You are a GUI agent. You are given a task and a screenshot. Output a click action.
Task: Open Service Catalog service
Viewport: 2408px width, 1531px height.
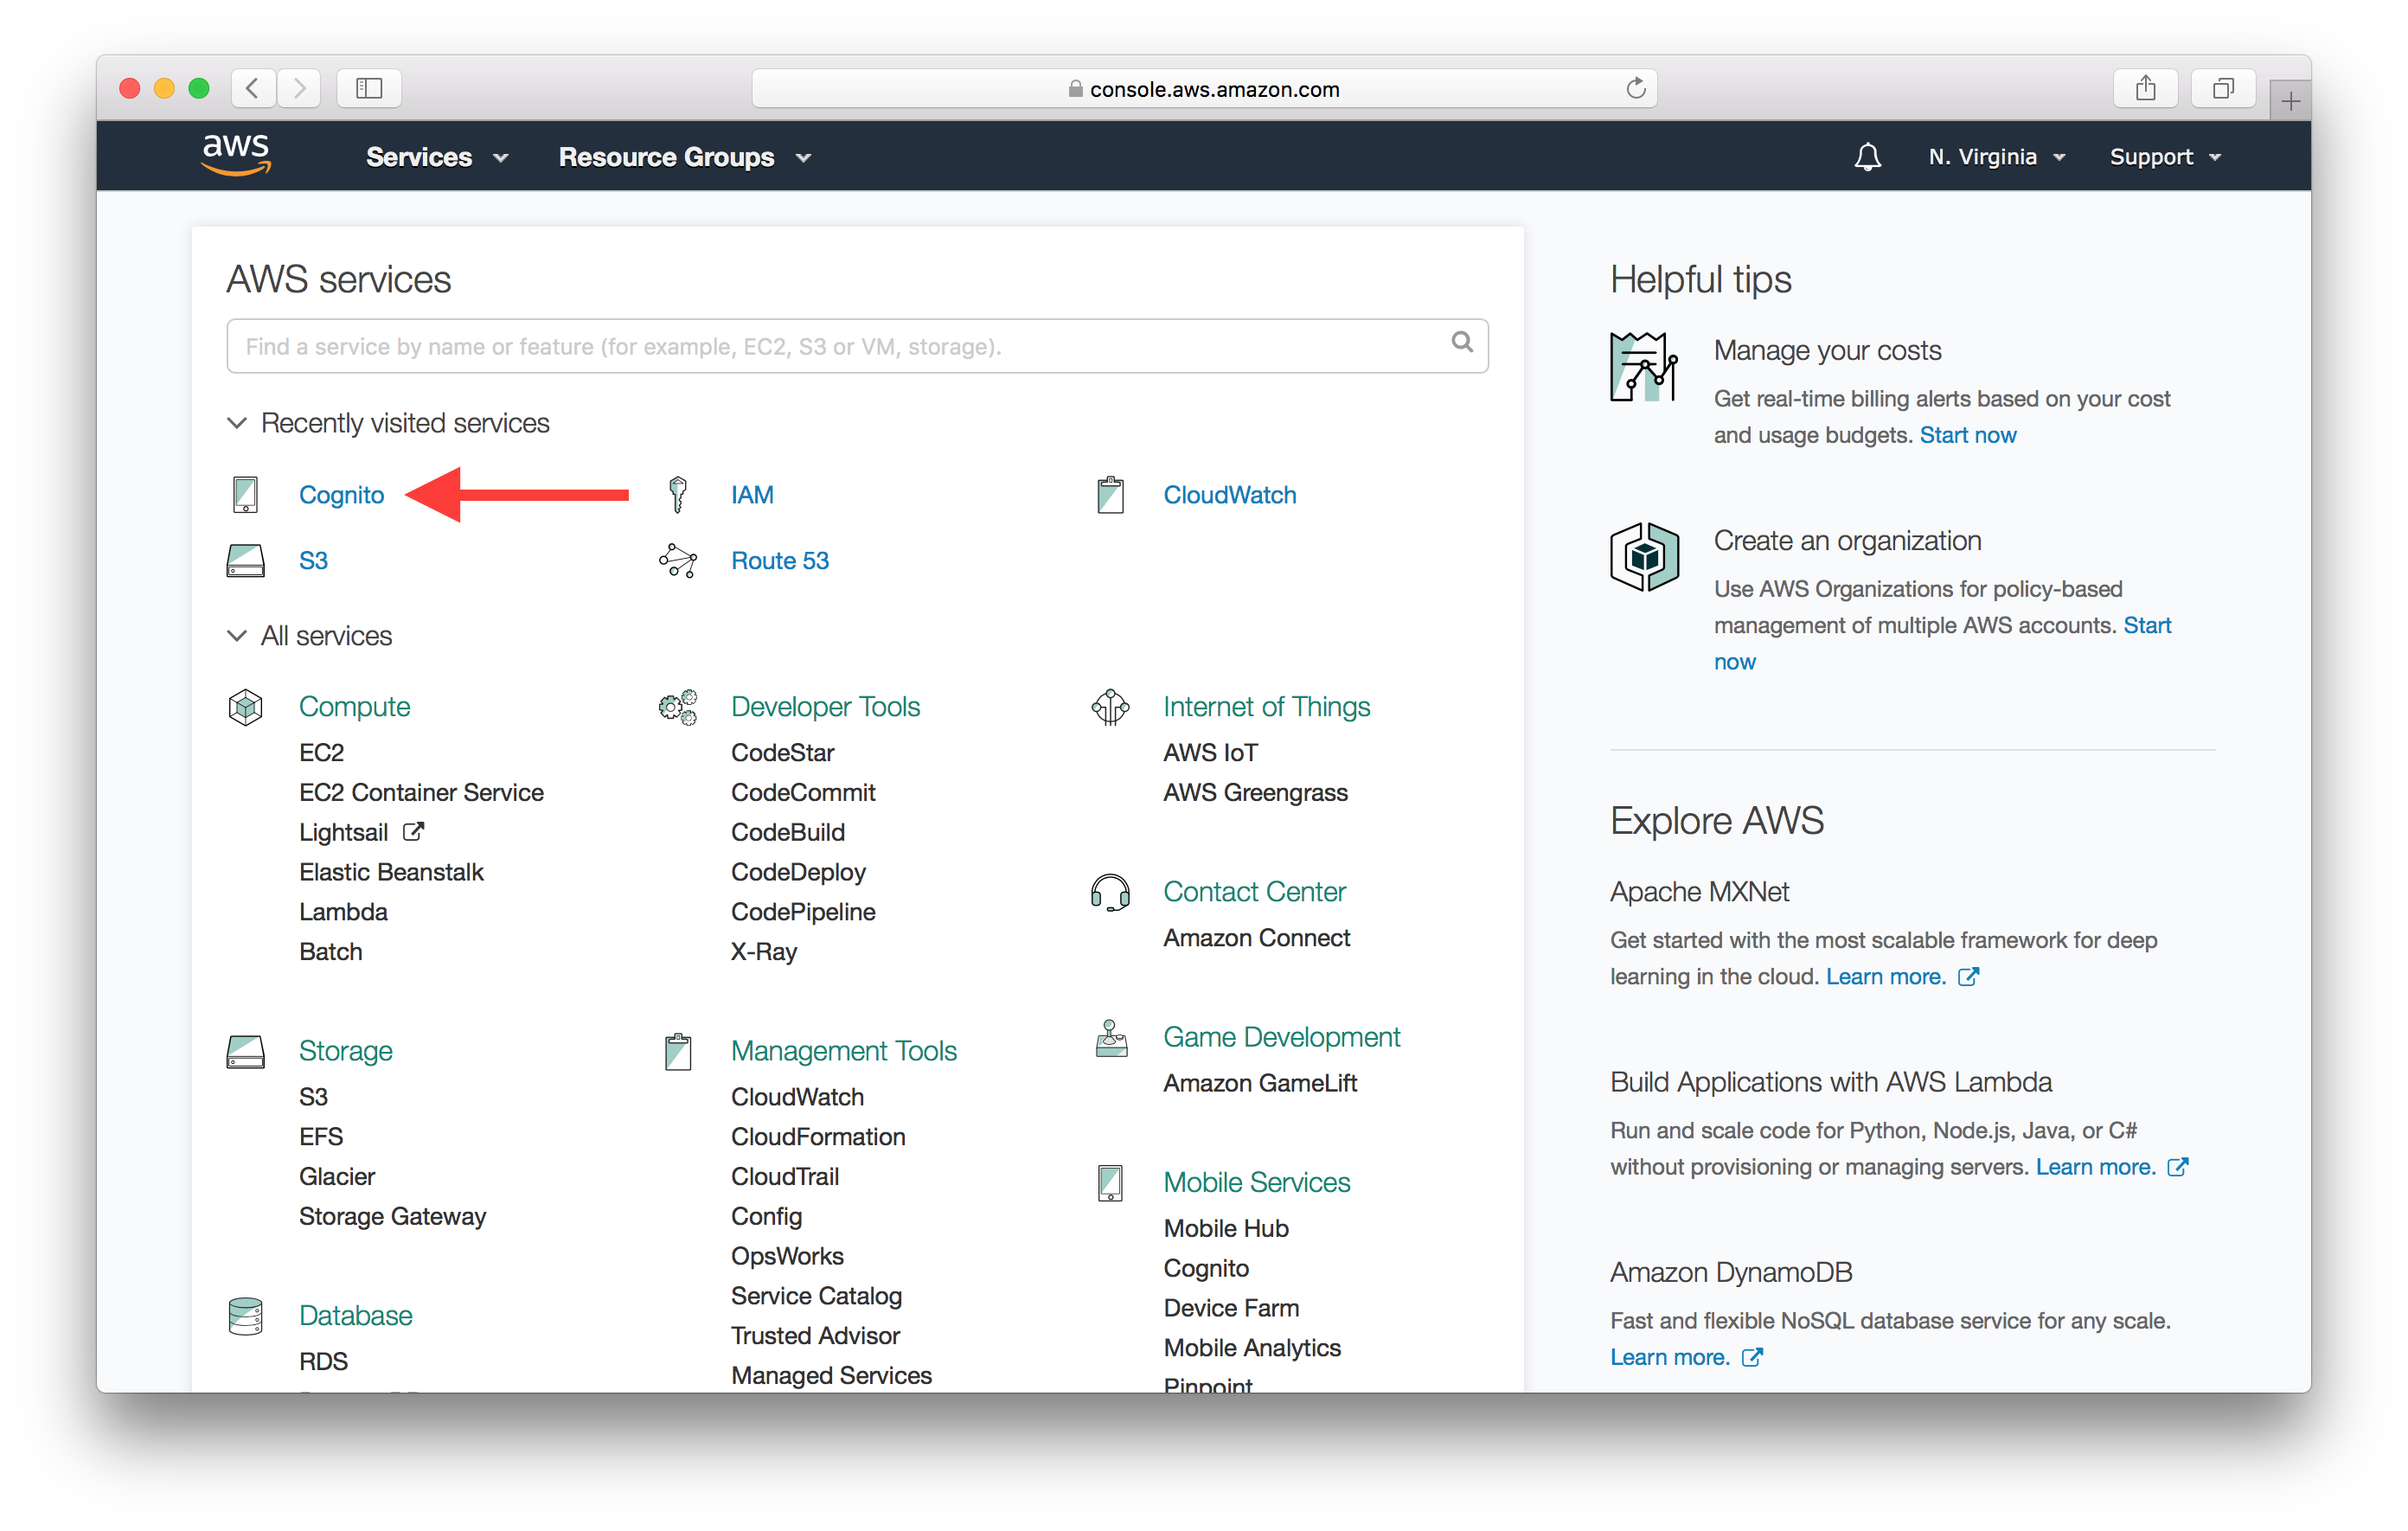coord(816,1296)
